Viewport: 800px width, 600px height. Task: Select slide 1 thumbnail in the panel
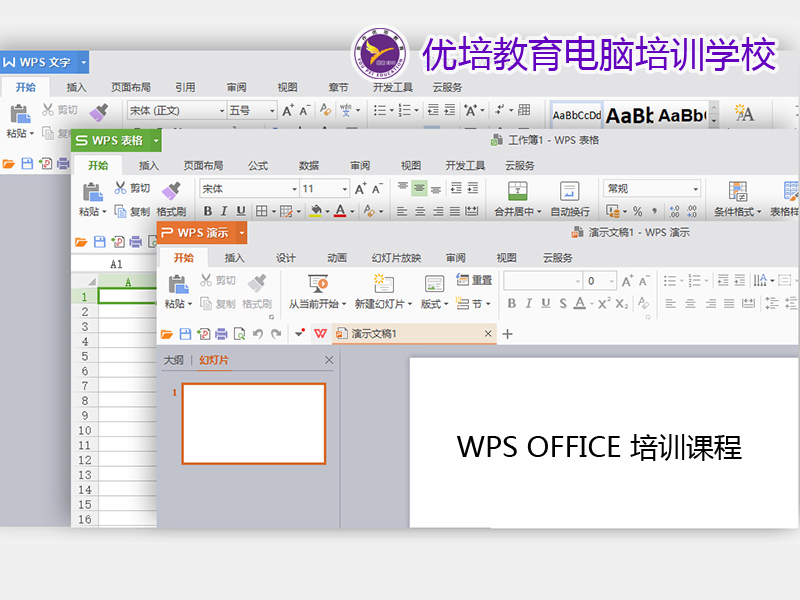click(253, 423)
